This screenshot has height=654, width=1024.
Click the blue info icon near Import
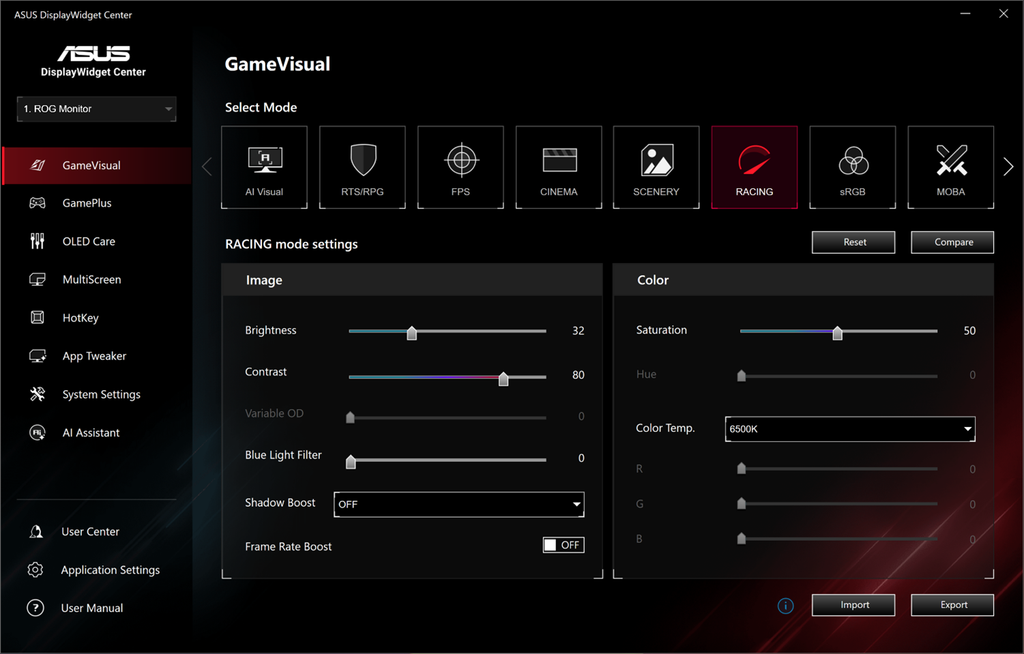pyautogui.click(x=786, y=606)
